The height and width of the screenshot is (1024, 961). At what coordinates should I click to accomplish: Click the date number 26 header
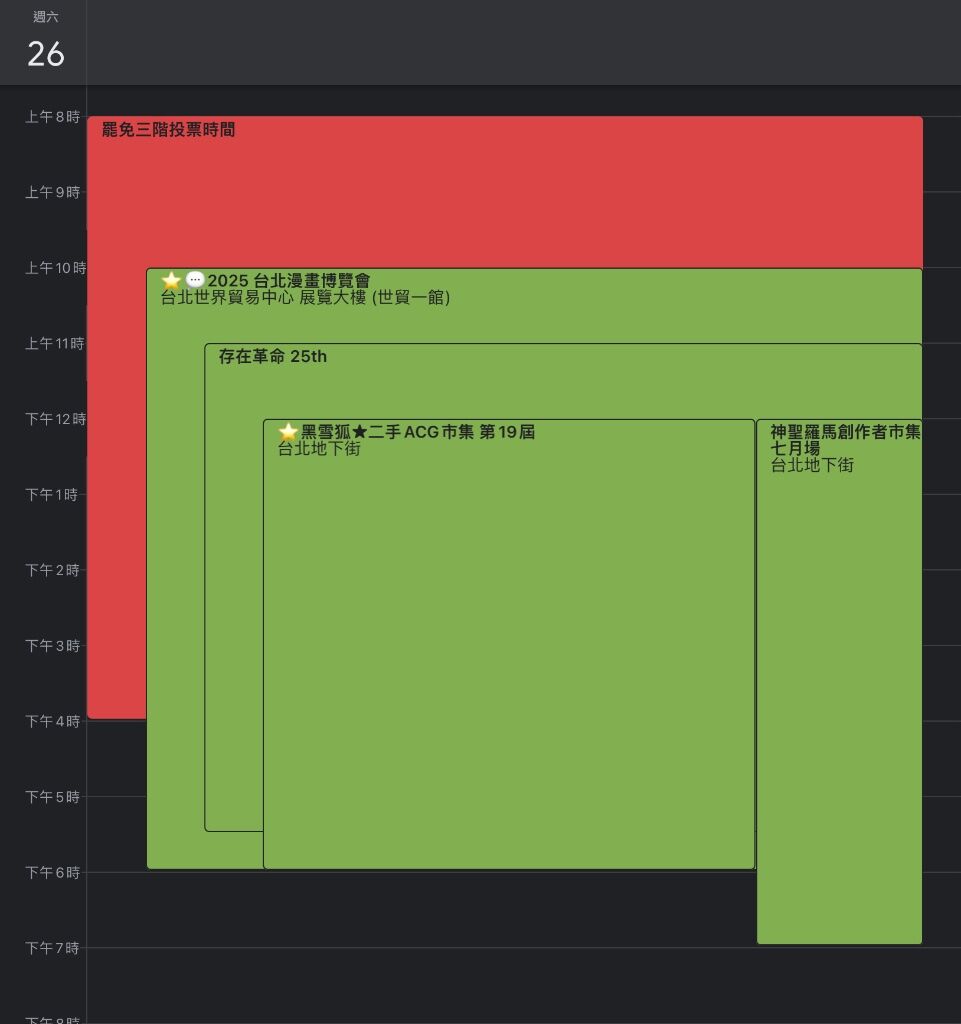pyautogui.click(x=46, y=54)
